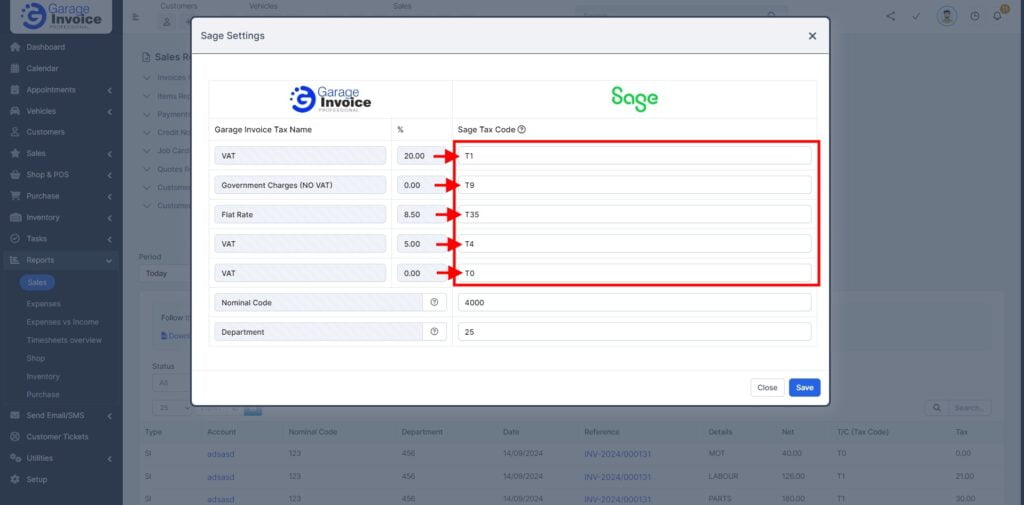Click the 20.00 percent VAT field
The width and height of the screenshot is (1024, 505).
click(422, 155)
